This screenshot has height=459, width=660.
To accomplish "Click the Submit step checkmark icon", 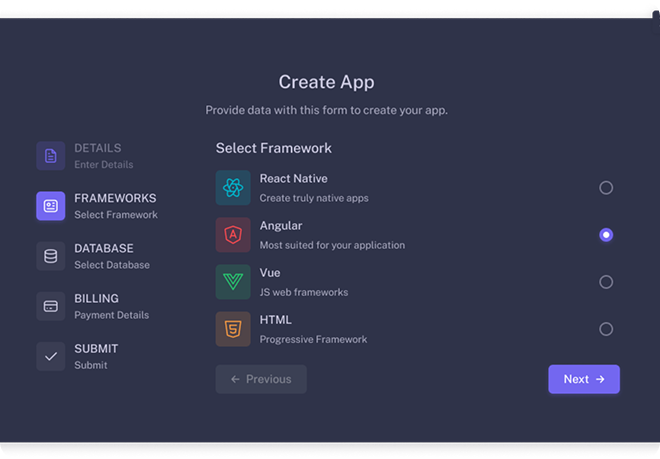I will pos(51,356).
